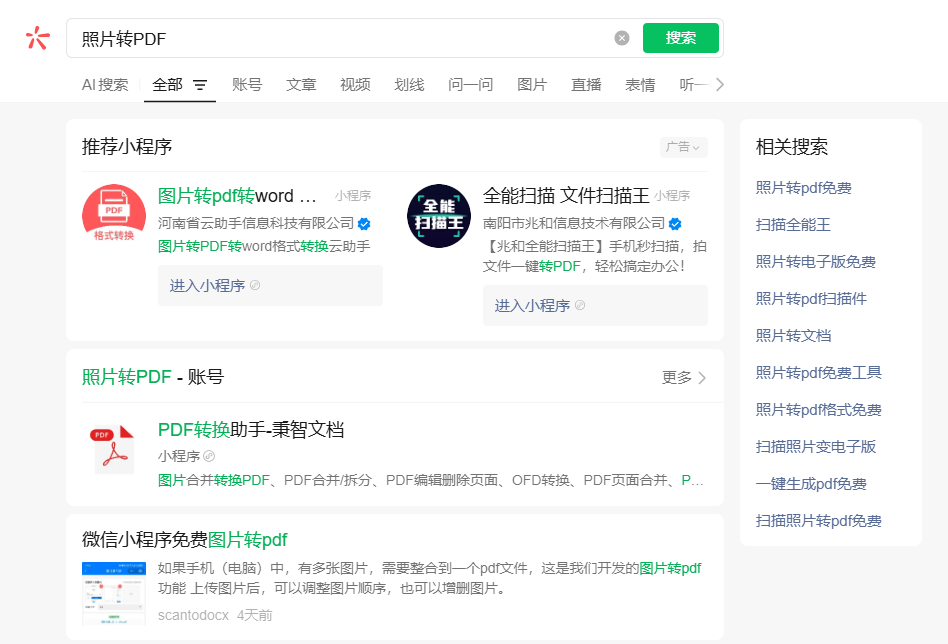Switch to the 问一问 tab
The image size is (948, 644).
(470, 85)
